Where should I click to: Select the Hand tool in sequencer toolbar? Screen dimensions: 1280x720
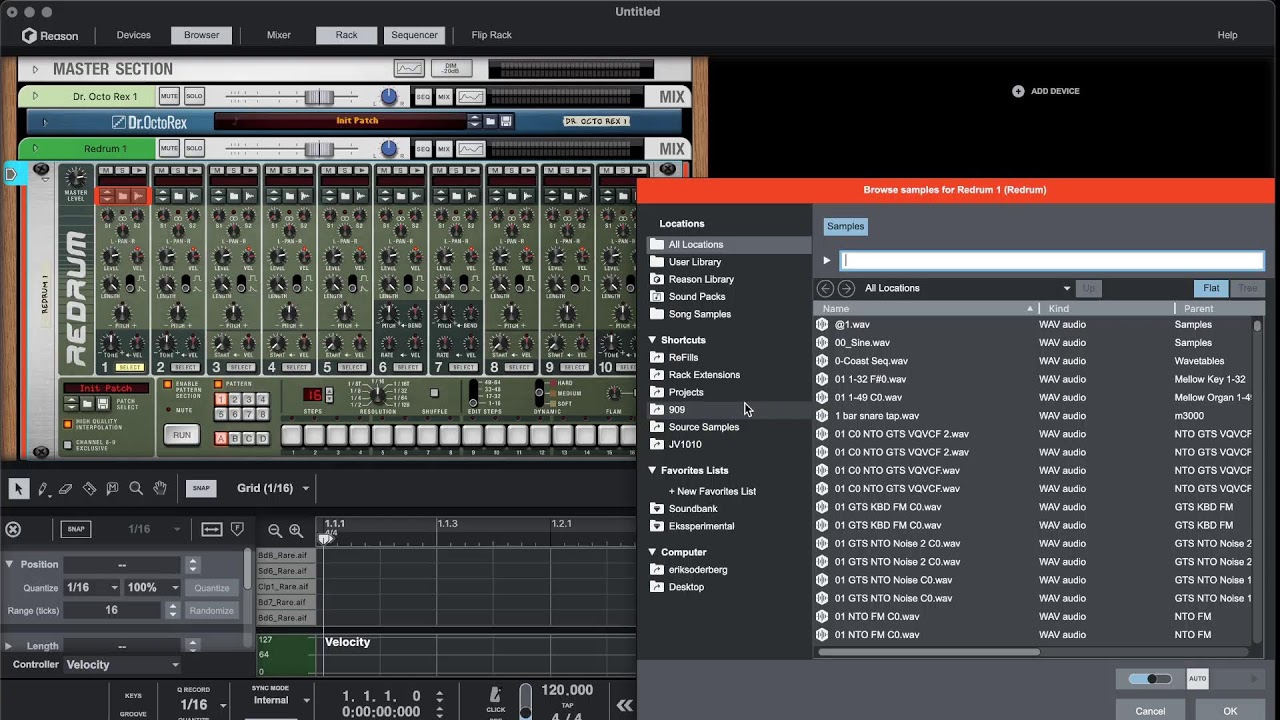click(159, 488)
